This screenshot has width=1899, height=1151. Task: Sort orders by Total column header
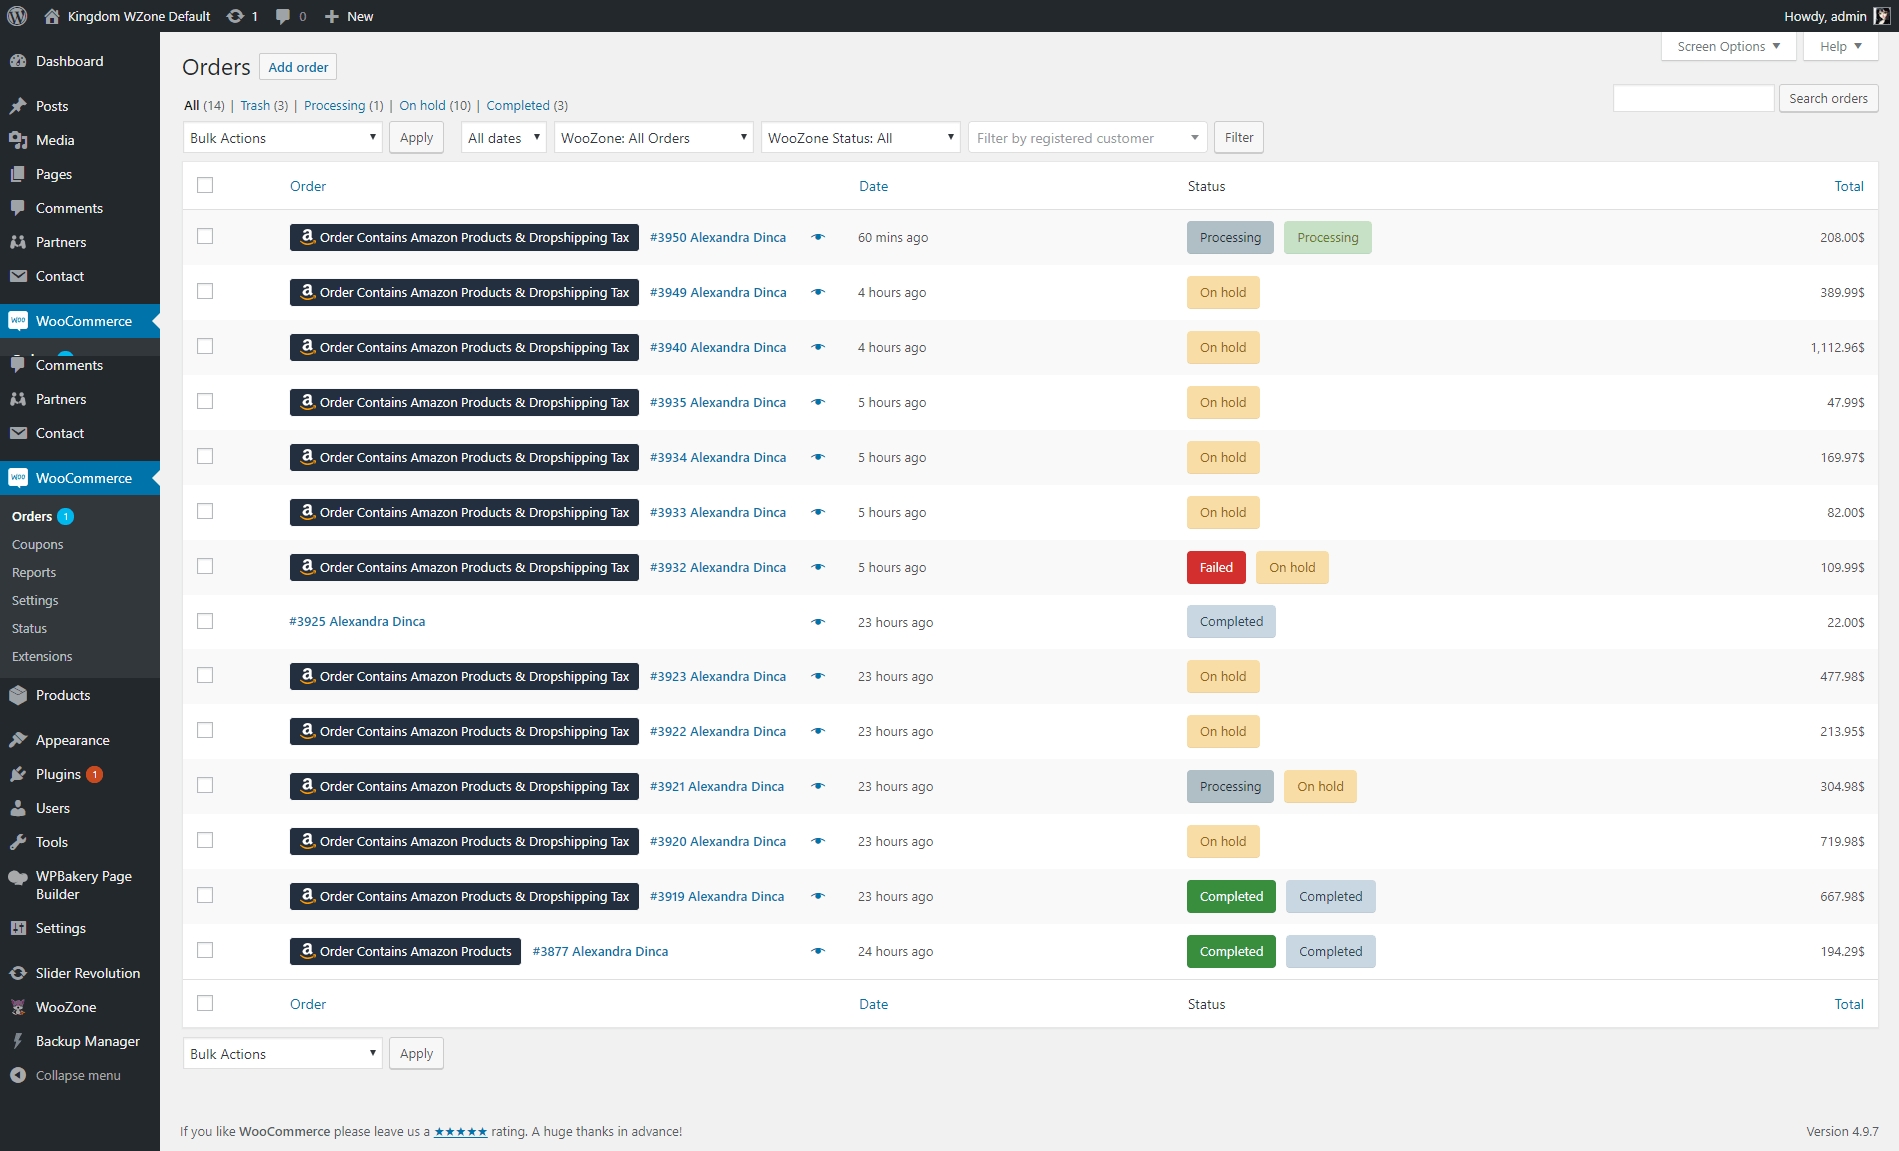tap(1849, 186)
